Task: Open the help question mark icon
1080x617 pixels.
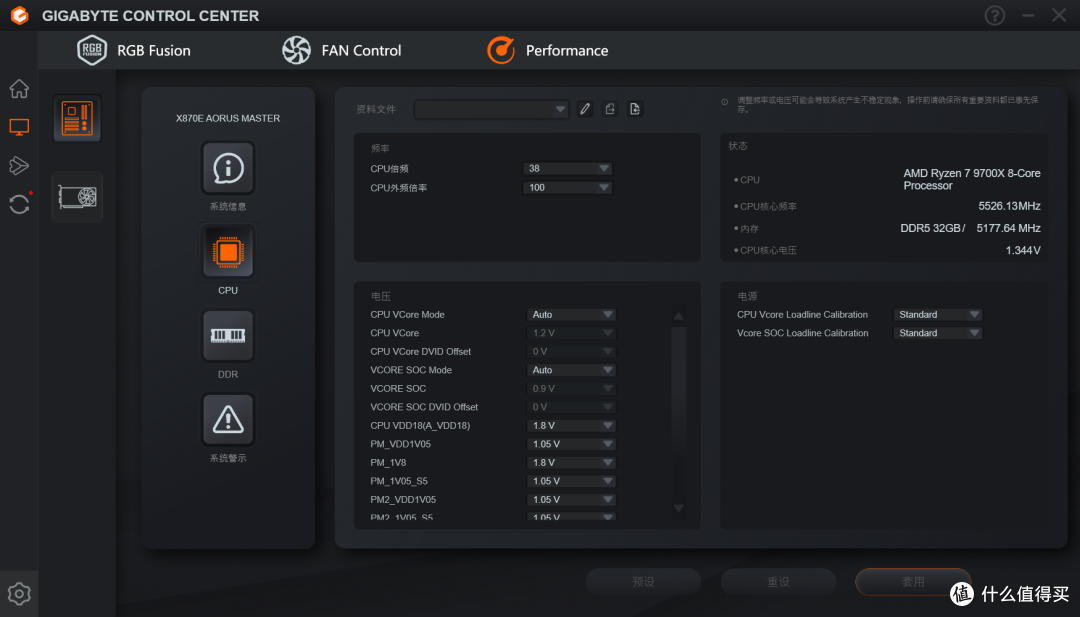Action: click(x=995, y=15)
